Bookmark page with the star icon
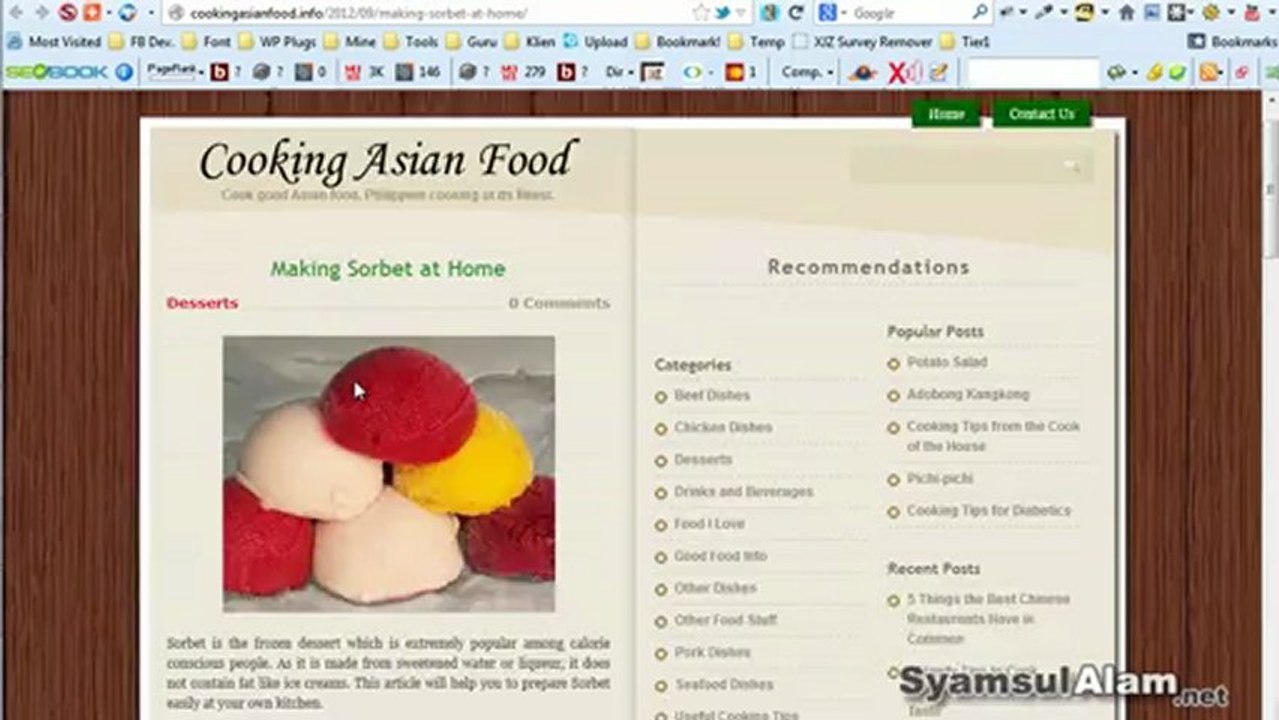 (x=700, y=13)
